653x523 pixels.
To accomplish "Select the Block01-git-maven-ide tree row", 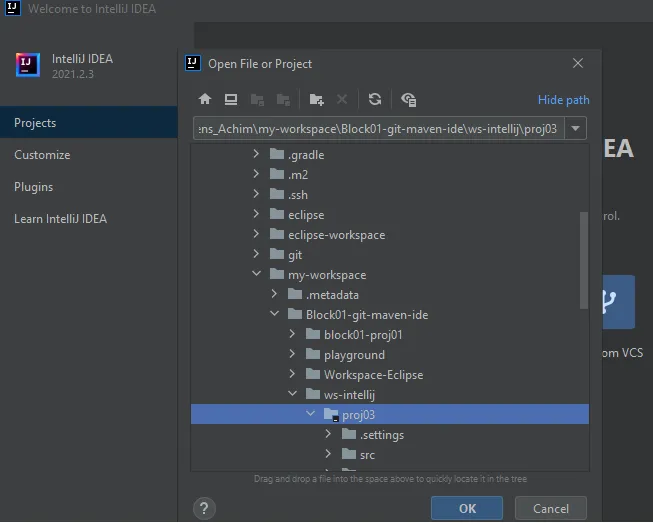I will pos(390,314).
